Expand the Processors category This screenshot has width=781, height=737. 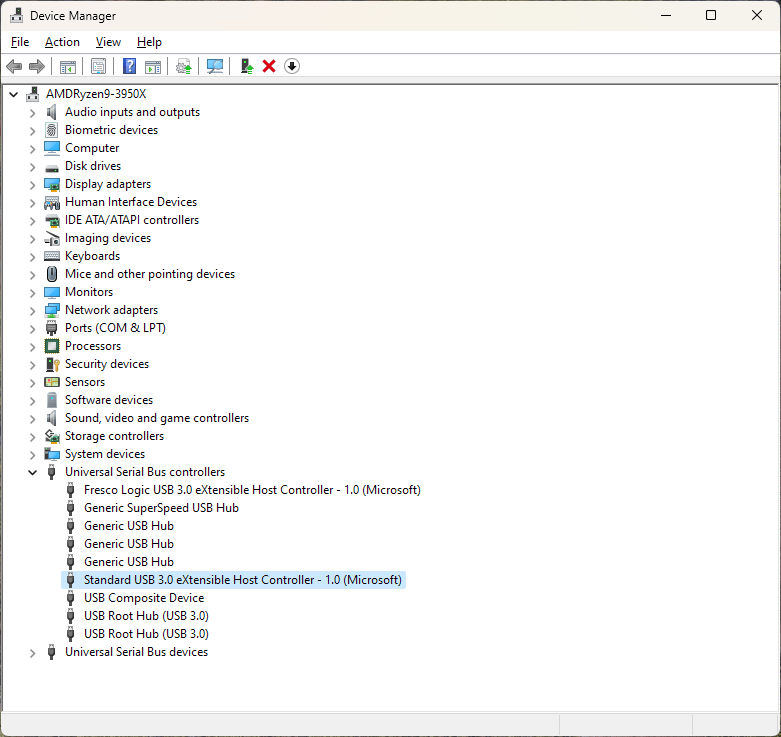pyautogui.click(x=32, y=347)
